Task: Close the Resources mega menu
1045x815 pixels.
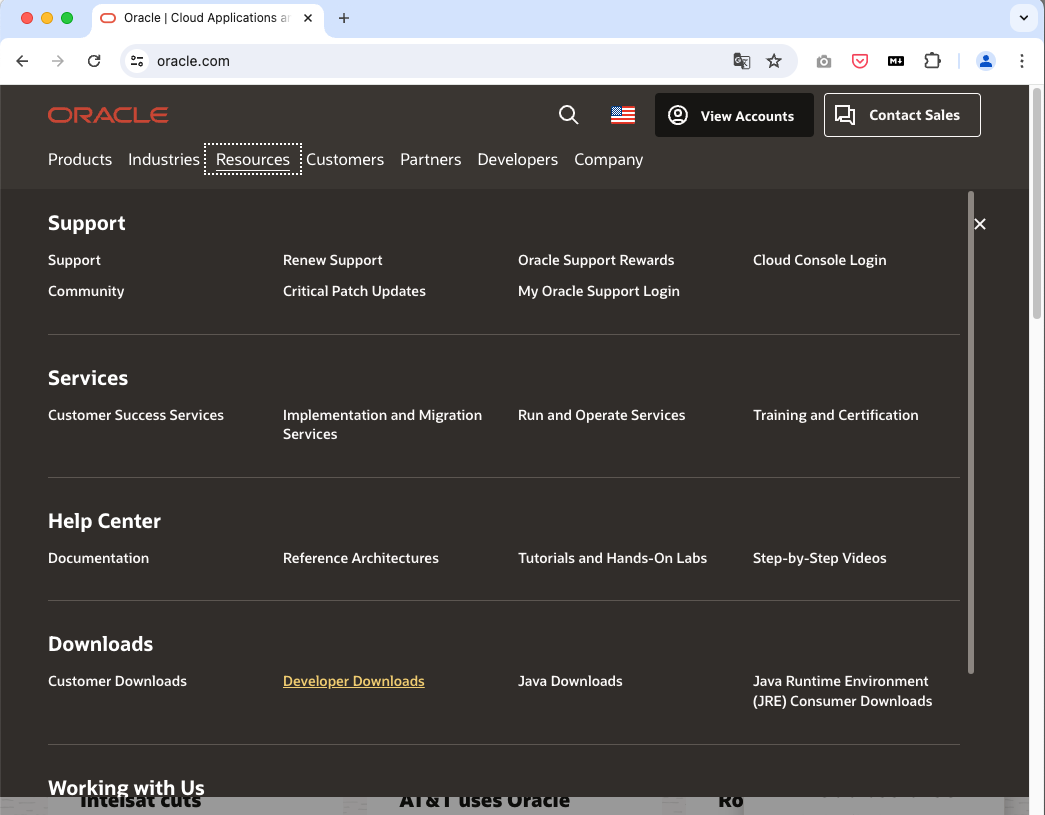Action: [980, 224]
